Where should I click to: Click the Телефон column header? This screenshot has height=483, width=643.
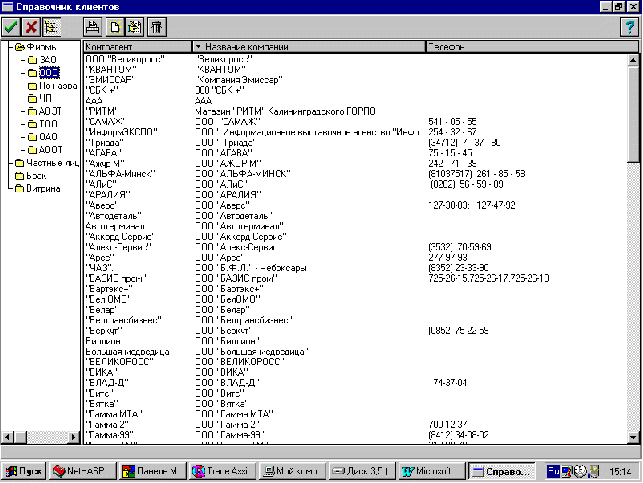[532, 47]
